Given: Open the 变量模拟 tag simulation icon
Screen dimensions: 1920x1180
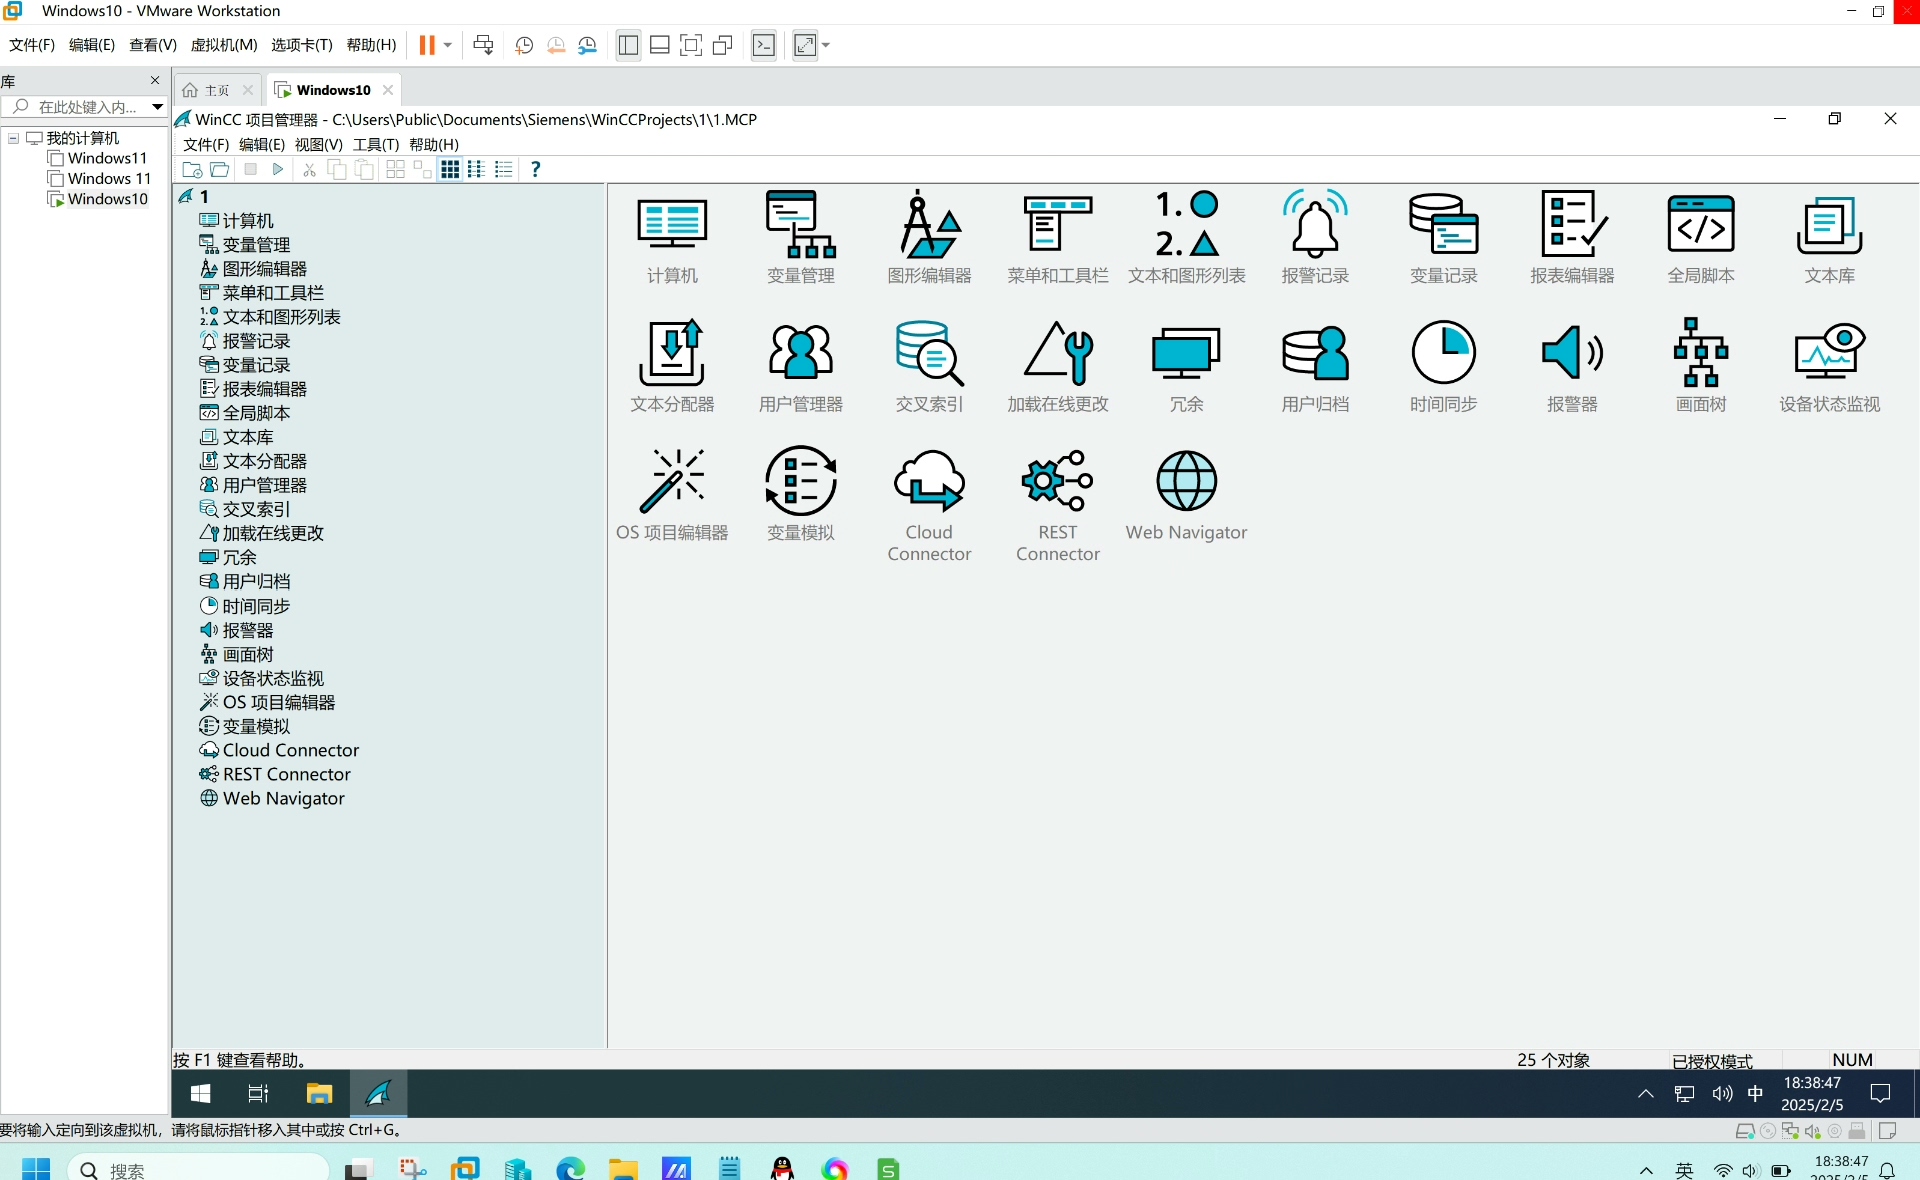Looking at the screenshot, I should (800, 496).
